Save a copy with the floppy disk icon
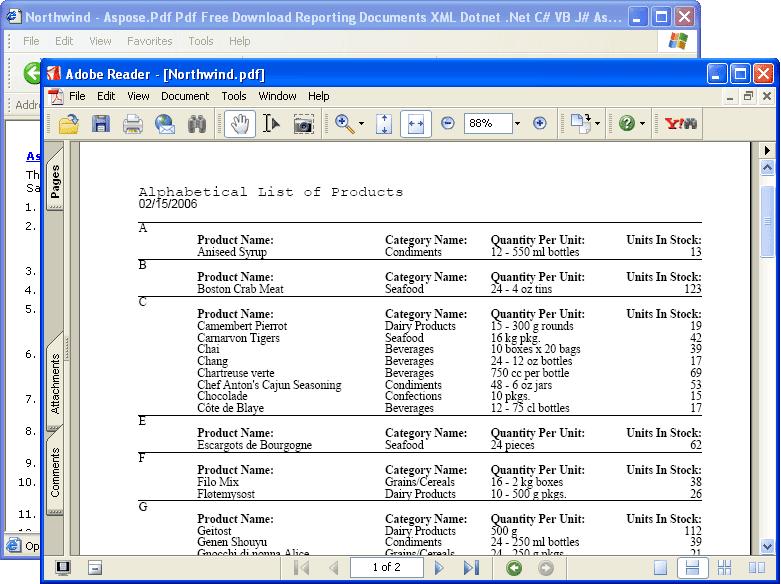Viewport: 781px width, 584px height. pyautogui.click(x=101, y=124)
